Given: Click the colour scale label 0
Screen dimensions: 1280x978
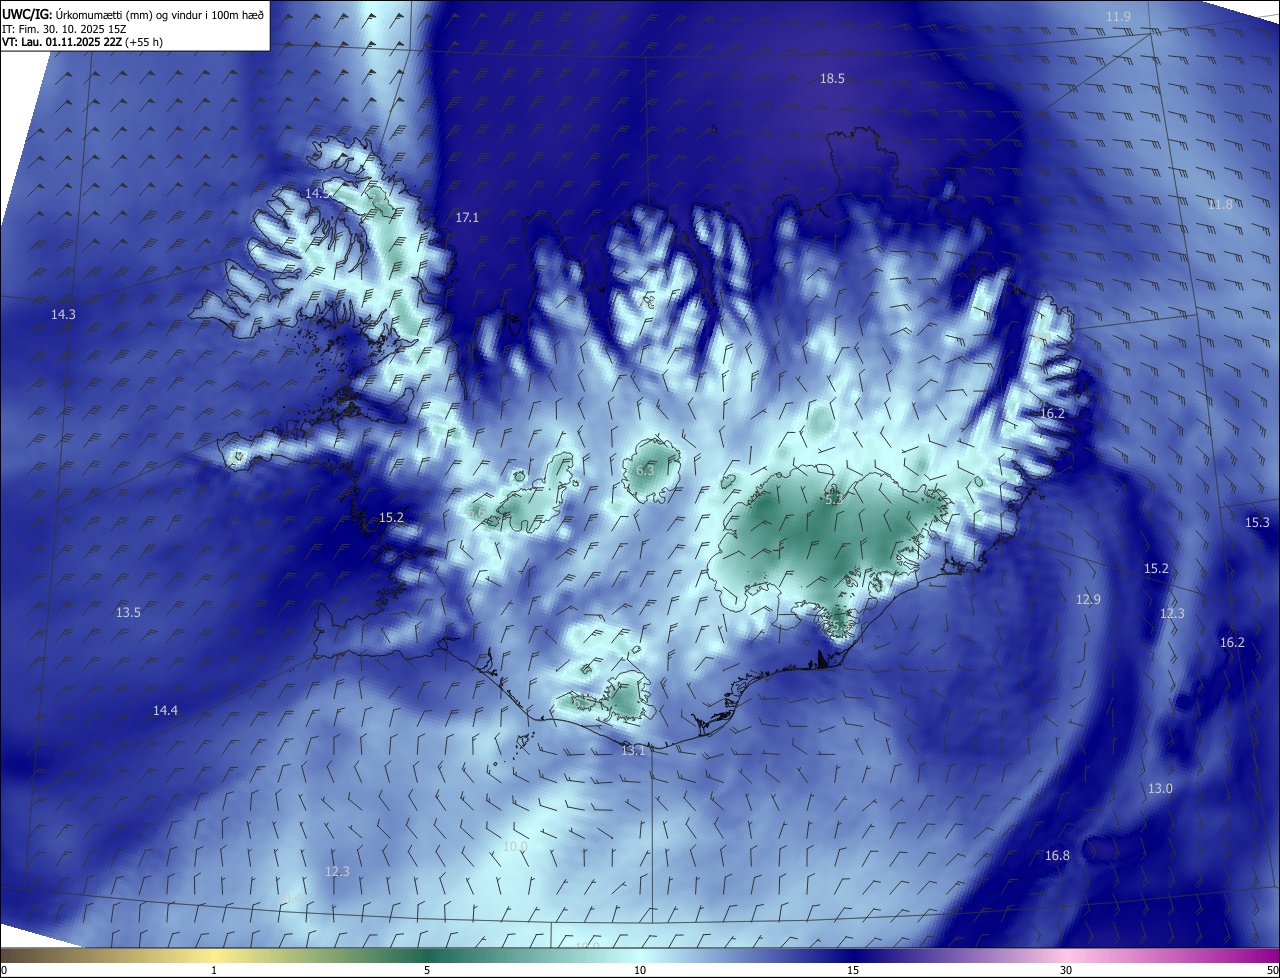Looking at the screenshot, I should 4,970.
